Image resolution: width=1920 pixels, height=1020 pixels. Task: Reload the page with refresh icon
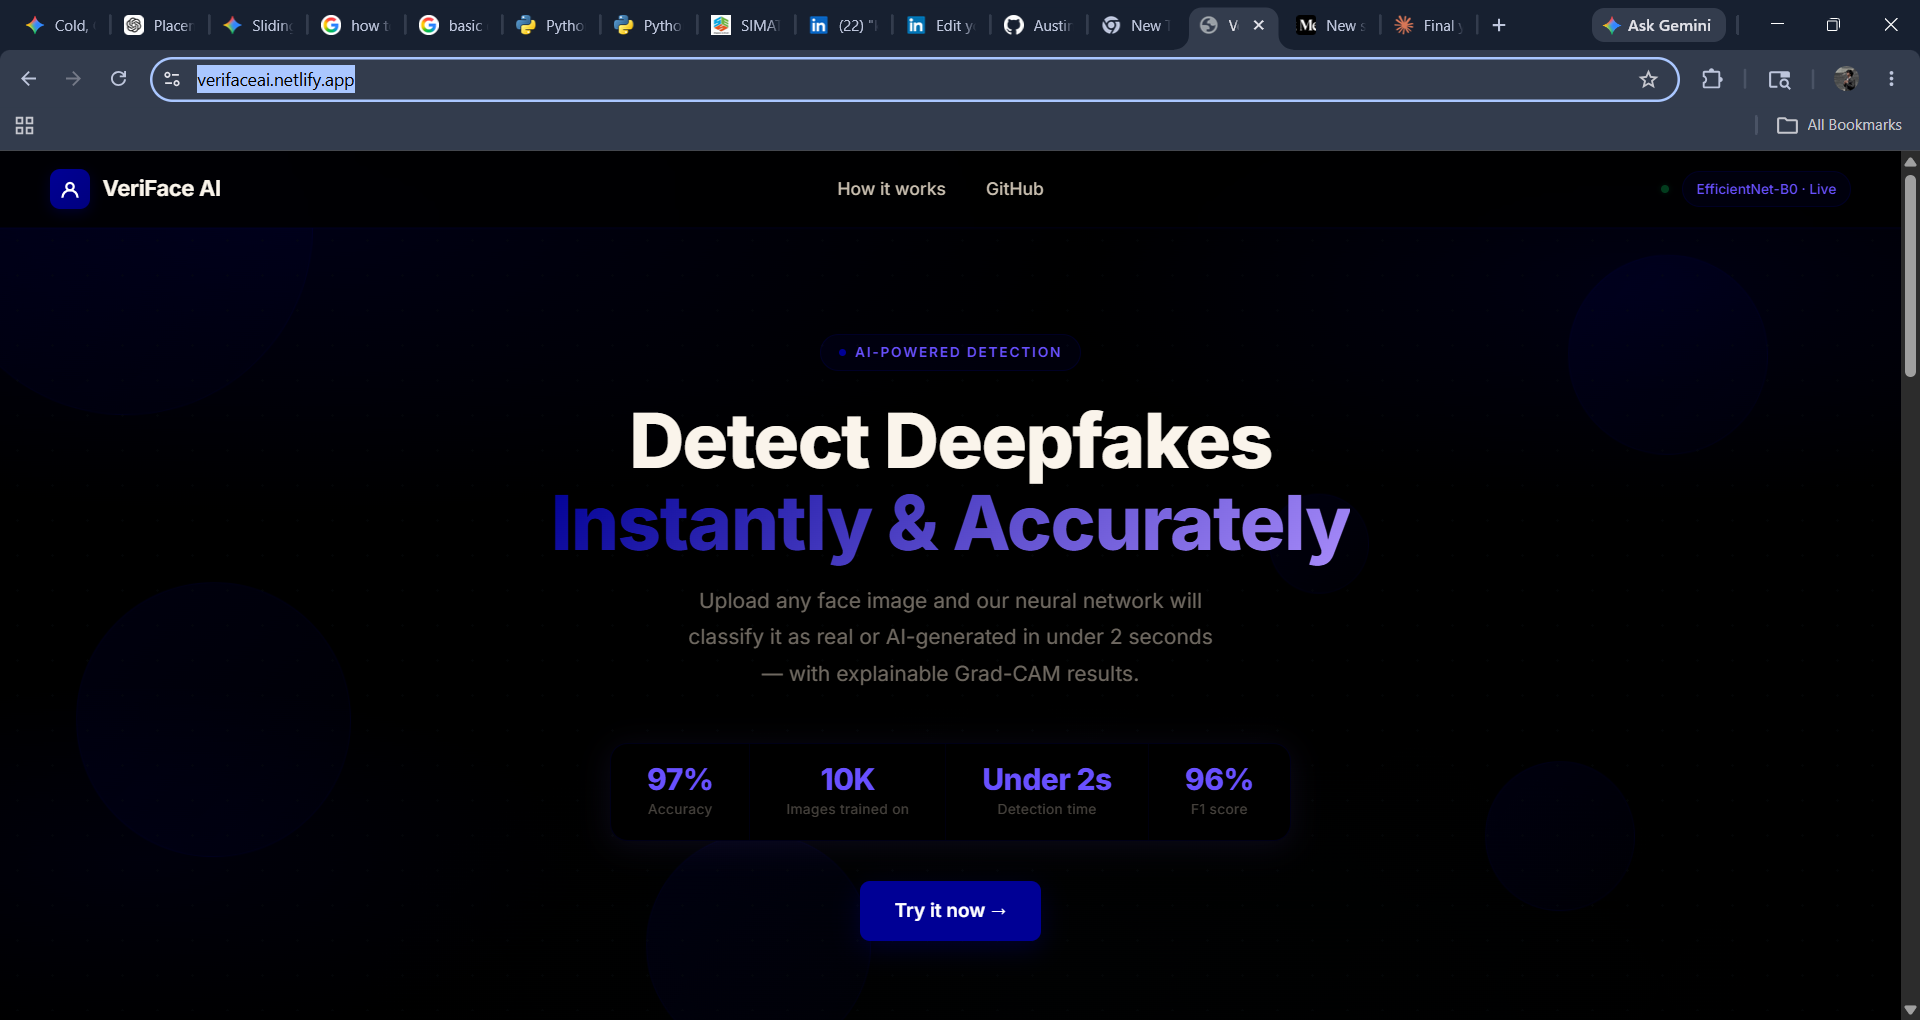click(x=118, y=79)
